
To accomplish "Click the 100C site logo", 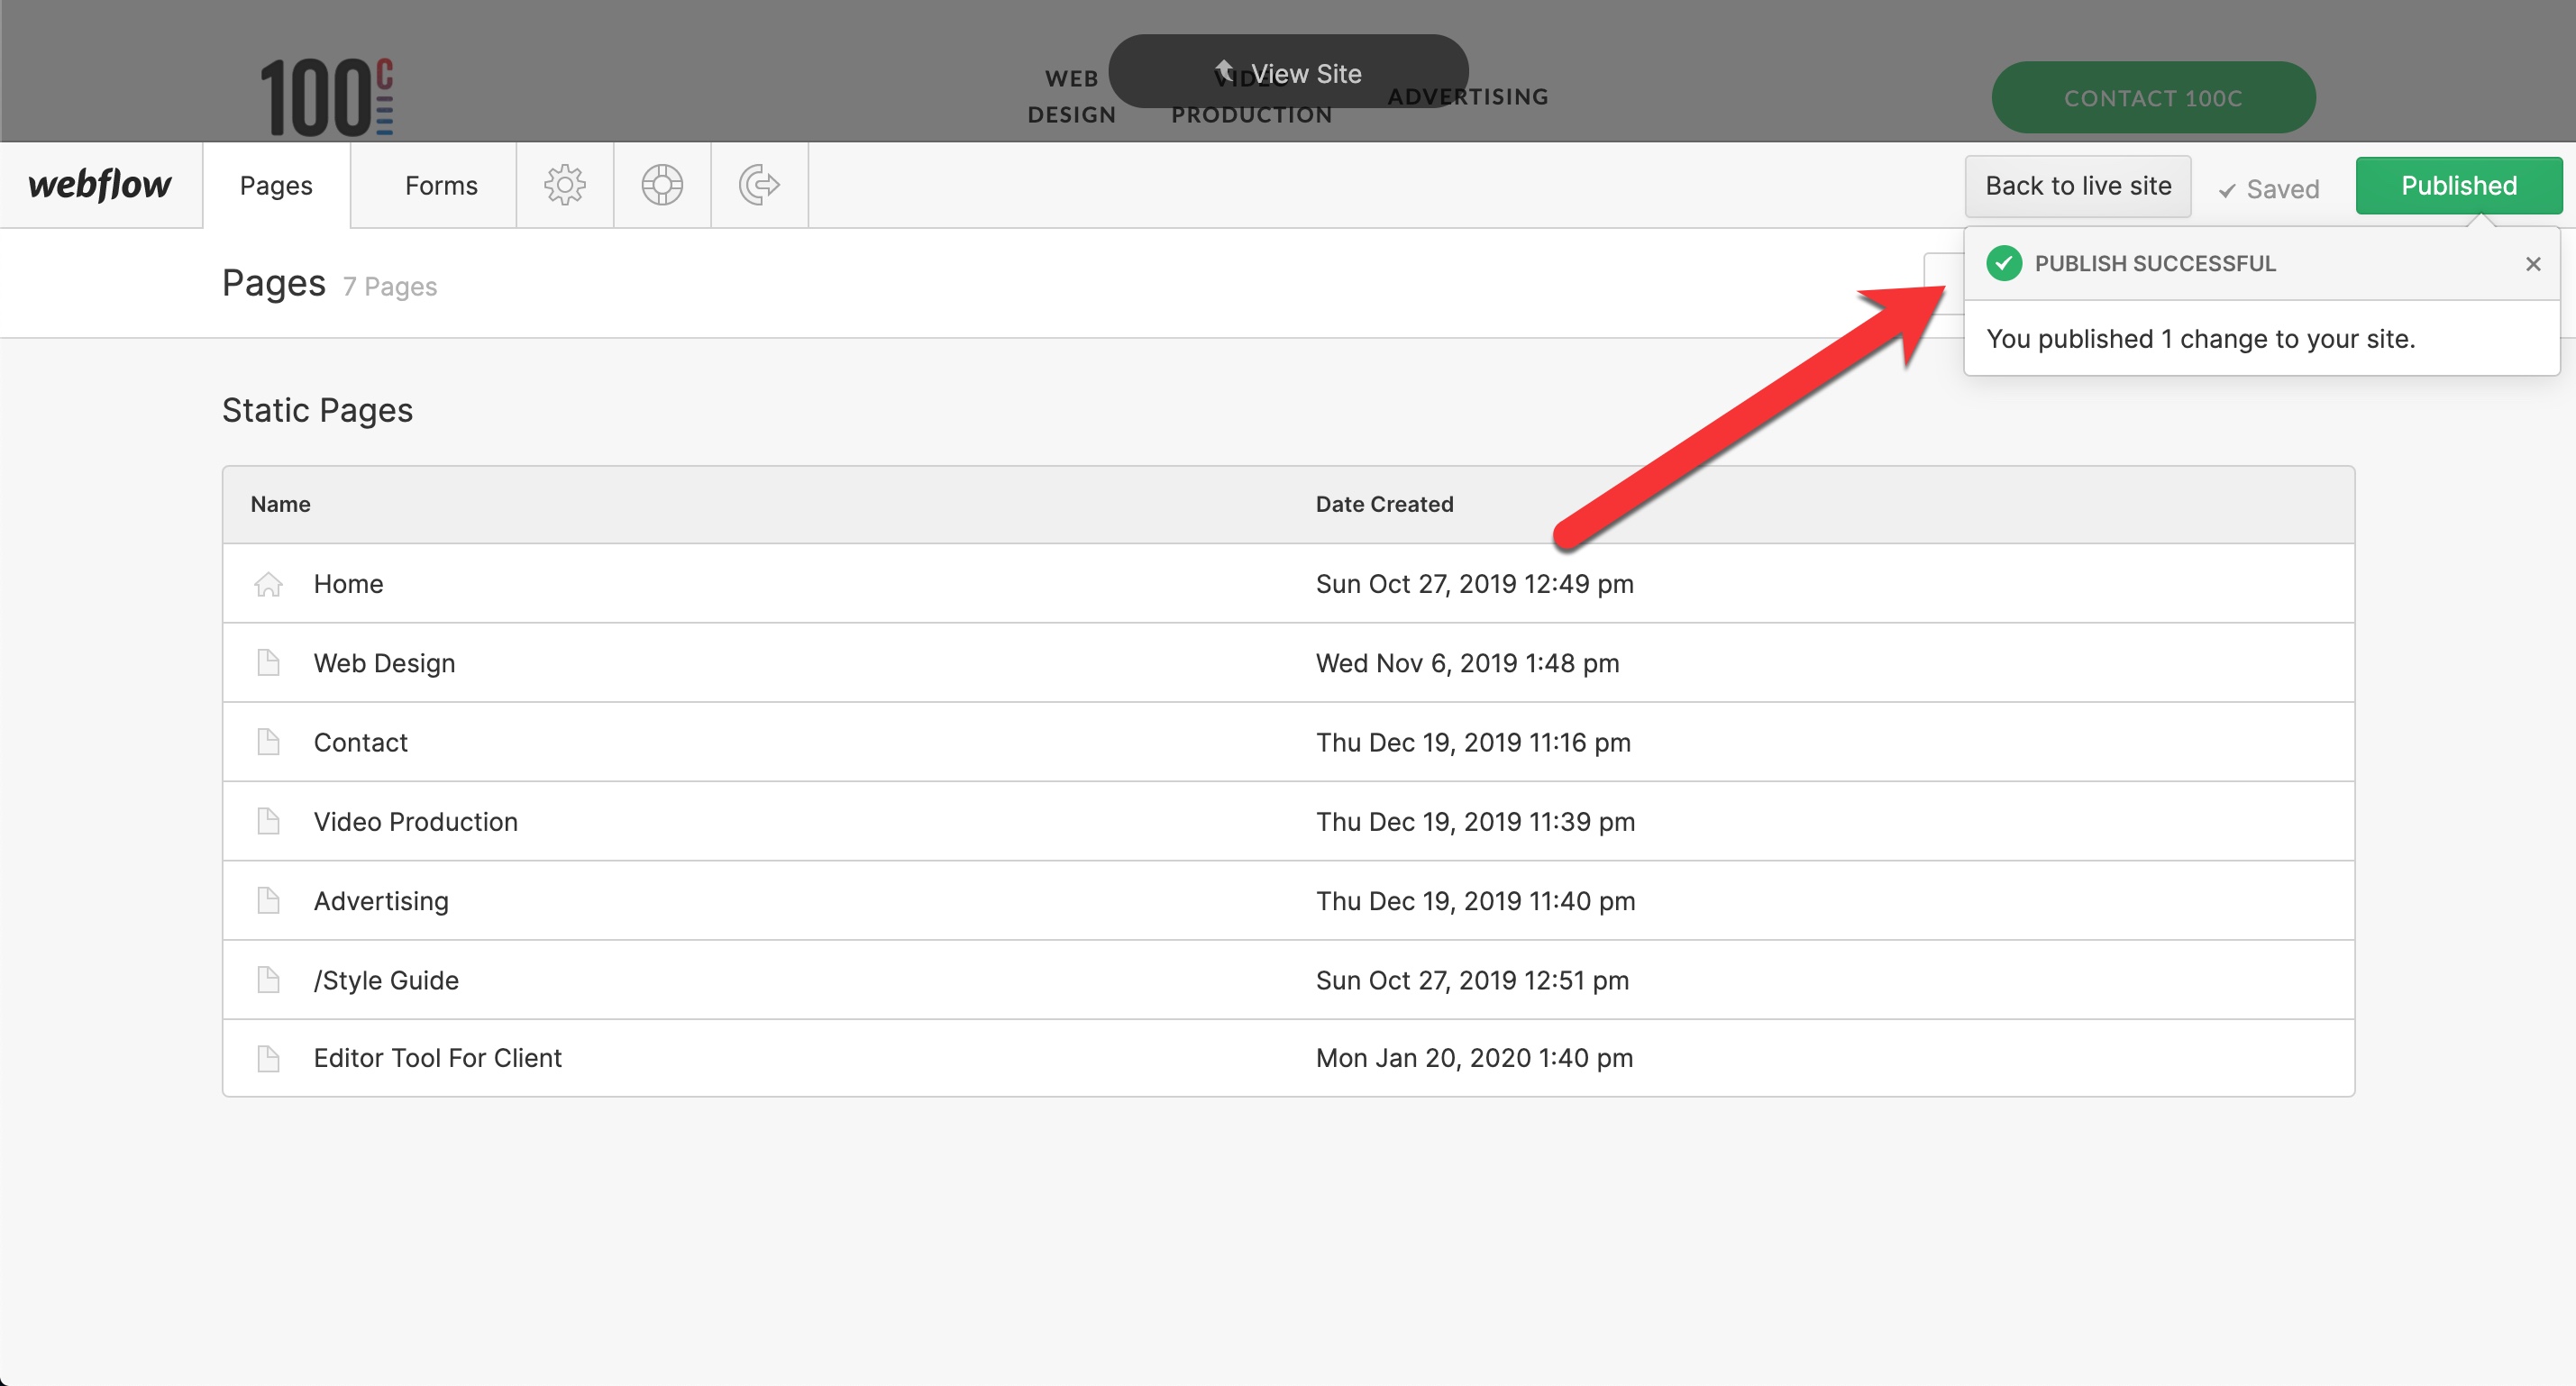I will pyautogui.click(x=326, y=97).
